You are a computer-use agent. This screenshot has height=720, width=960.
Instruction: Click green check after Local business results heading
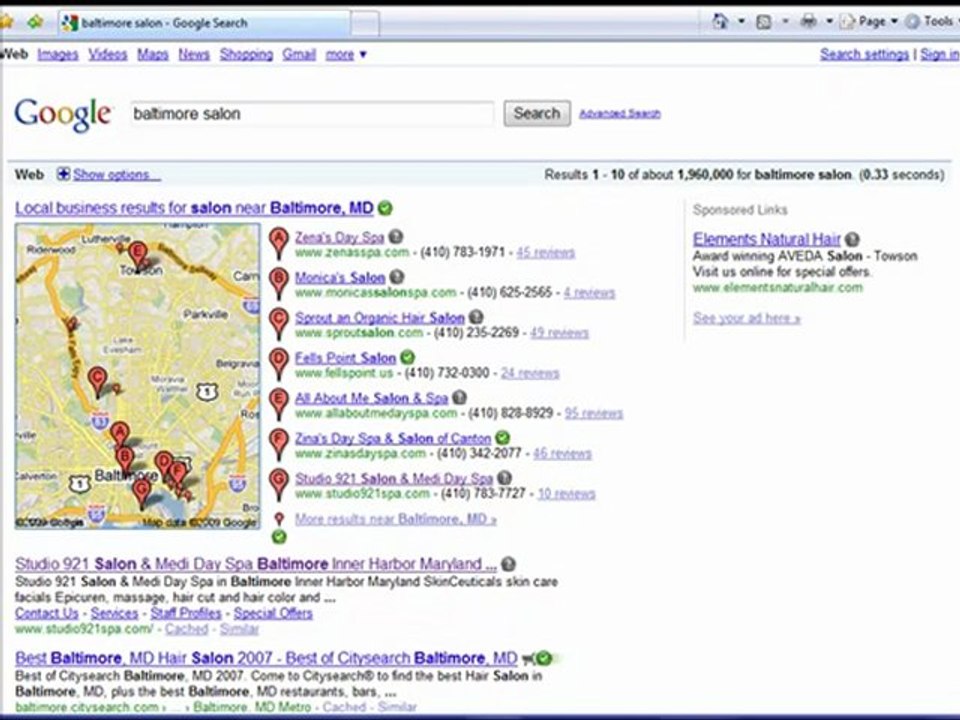point(385,208)
